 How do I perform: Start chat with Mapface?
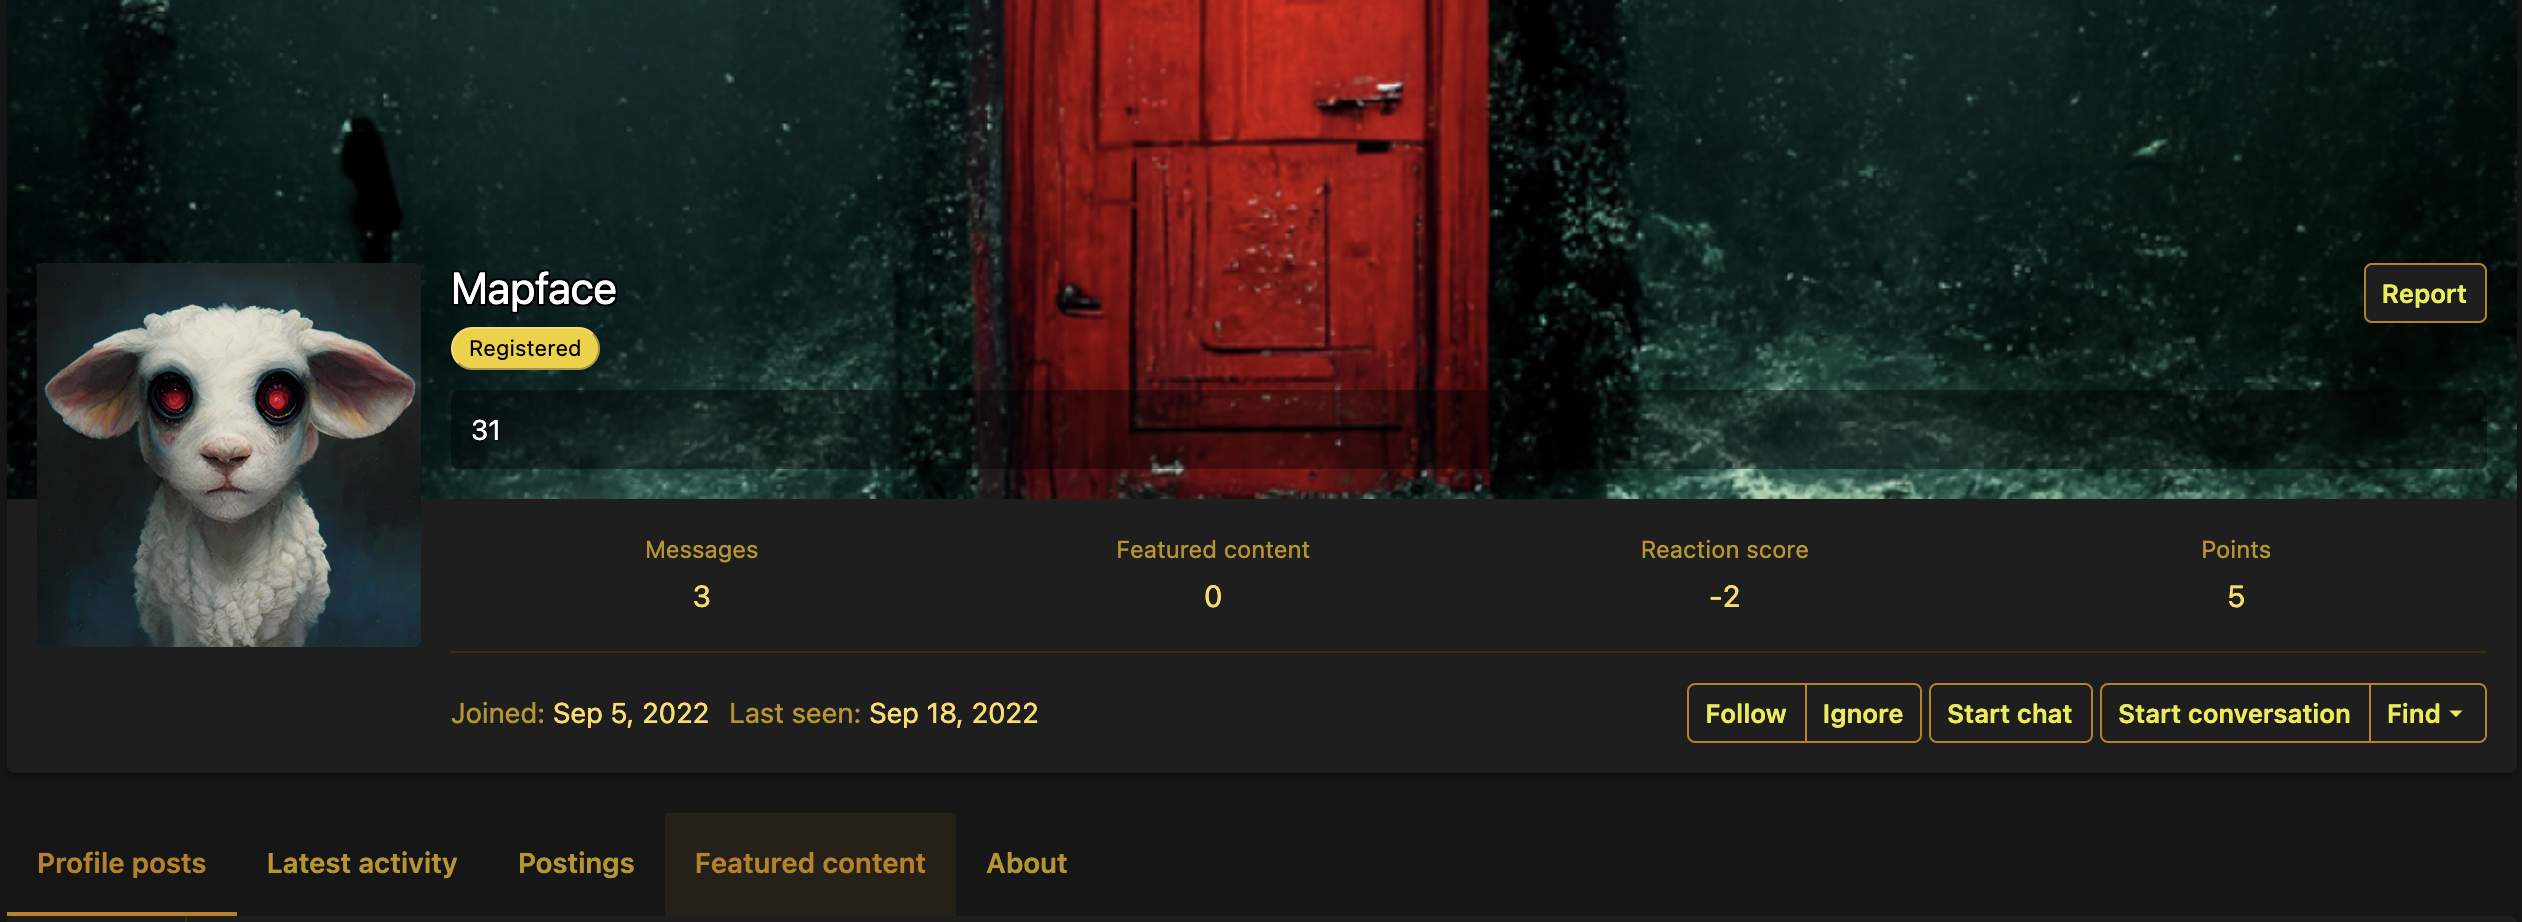pyautogui.click(x=2010, y=713)
